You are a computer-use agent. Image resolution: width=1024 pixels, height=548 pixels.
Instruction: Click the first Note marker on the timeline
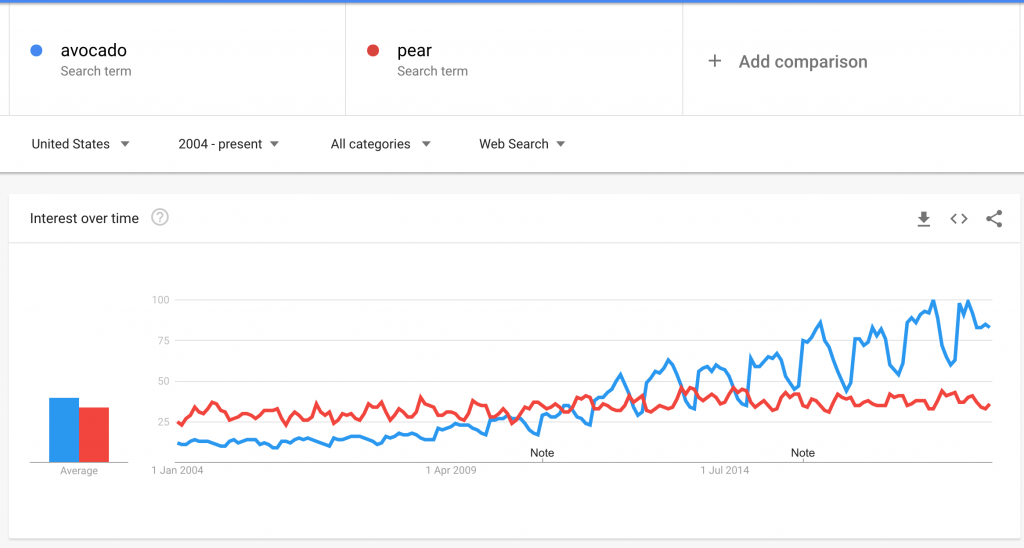(542, 453)
